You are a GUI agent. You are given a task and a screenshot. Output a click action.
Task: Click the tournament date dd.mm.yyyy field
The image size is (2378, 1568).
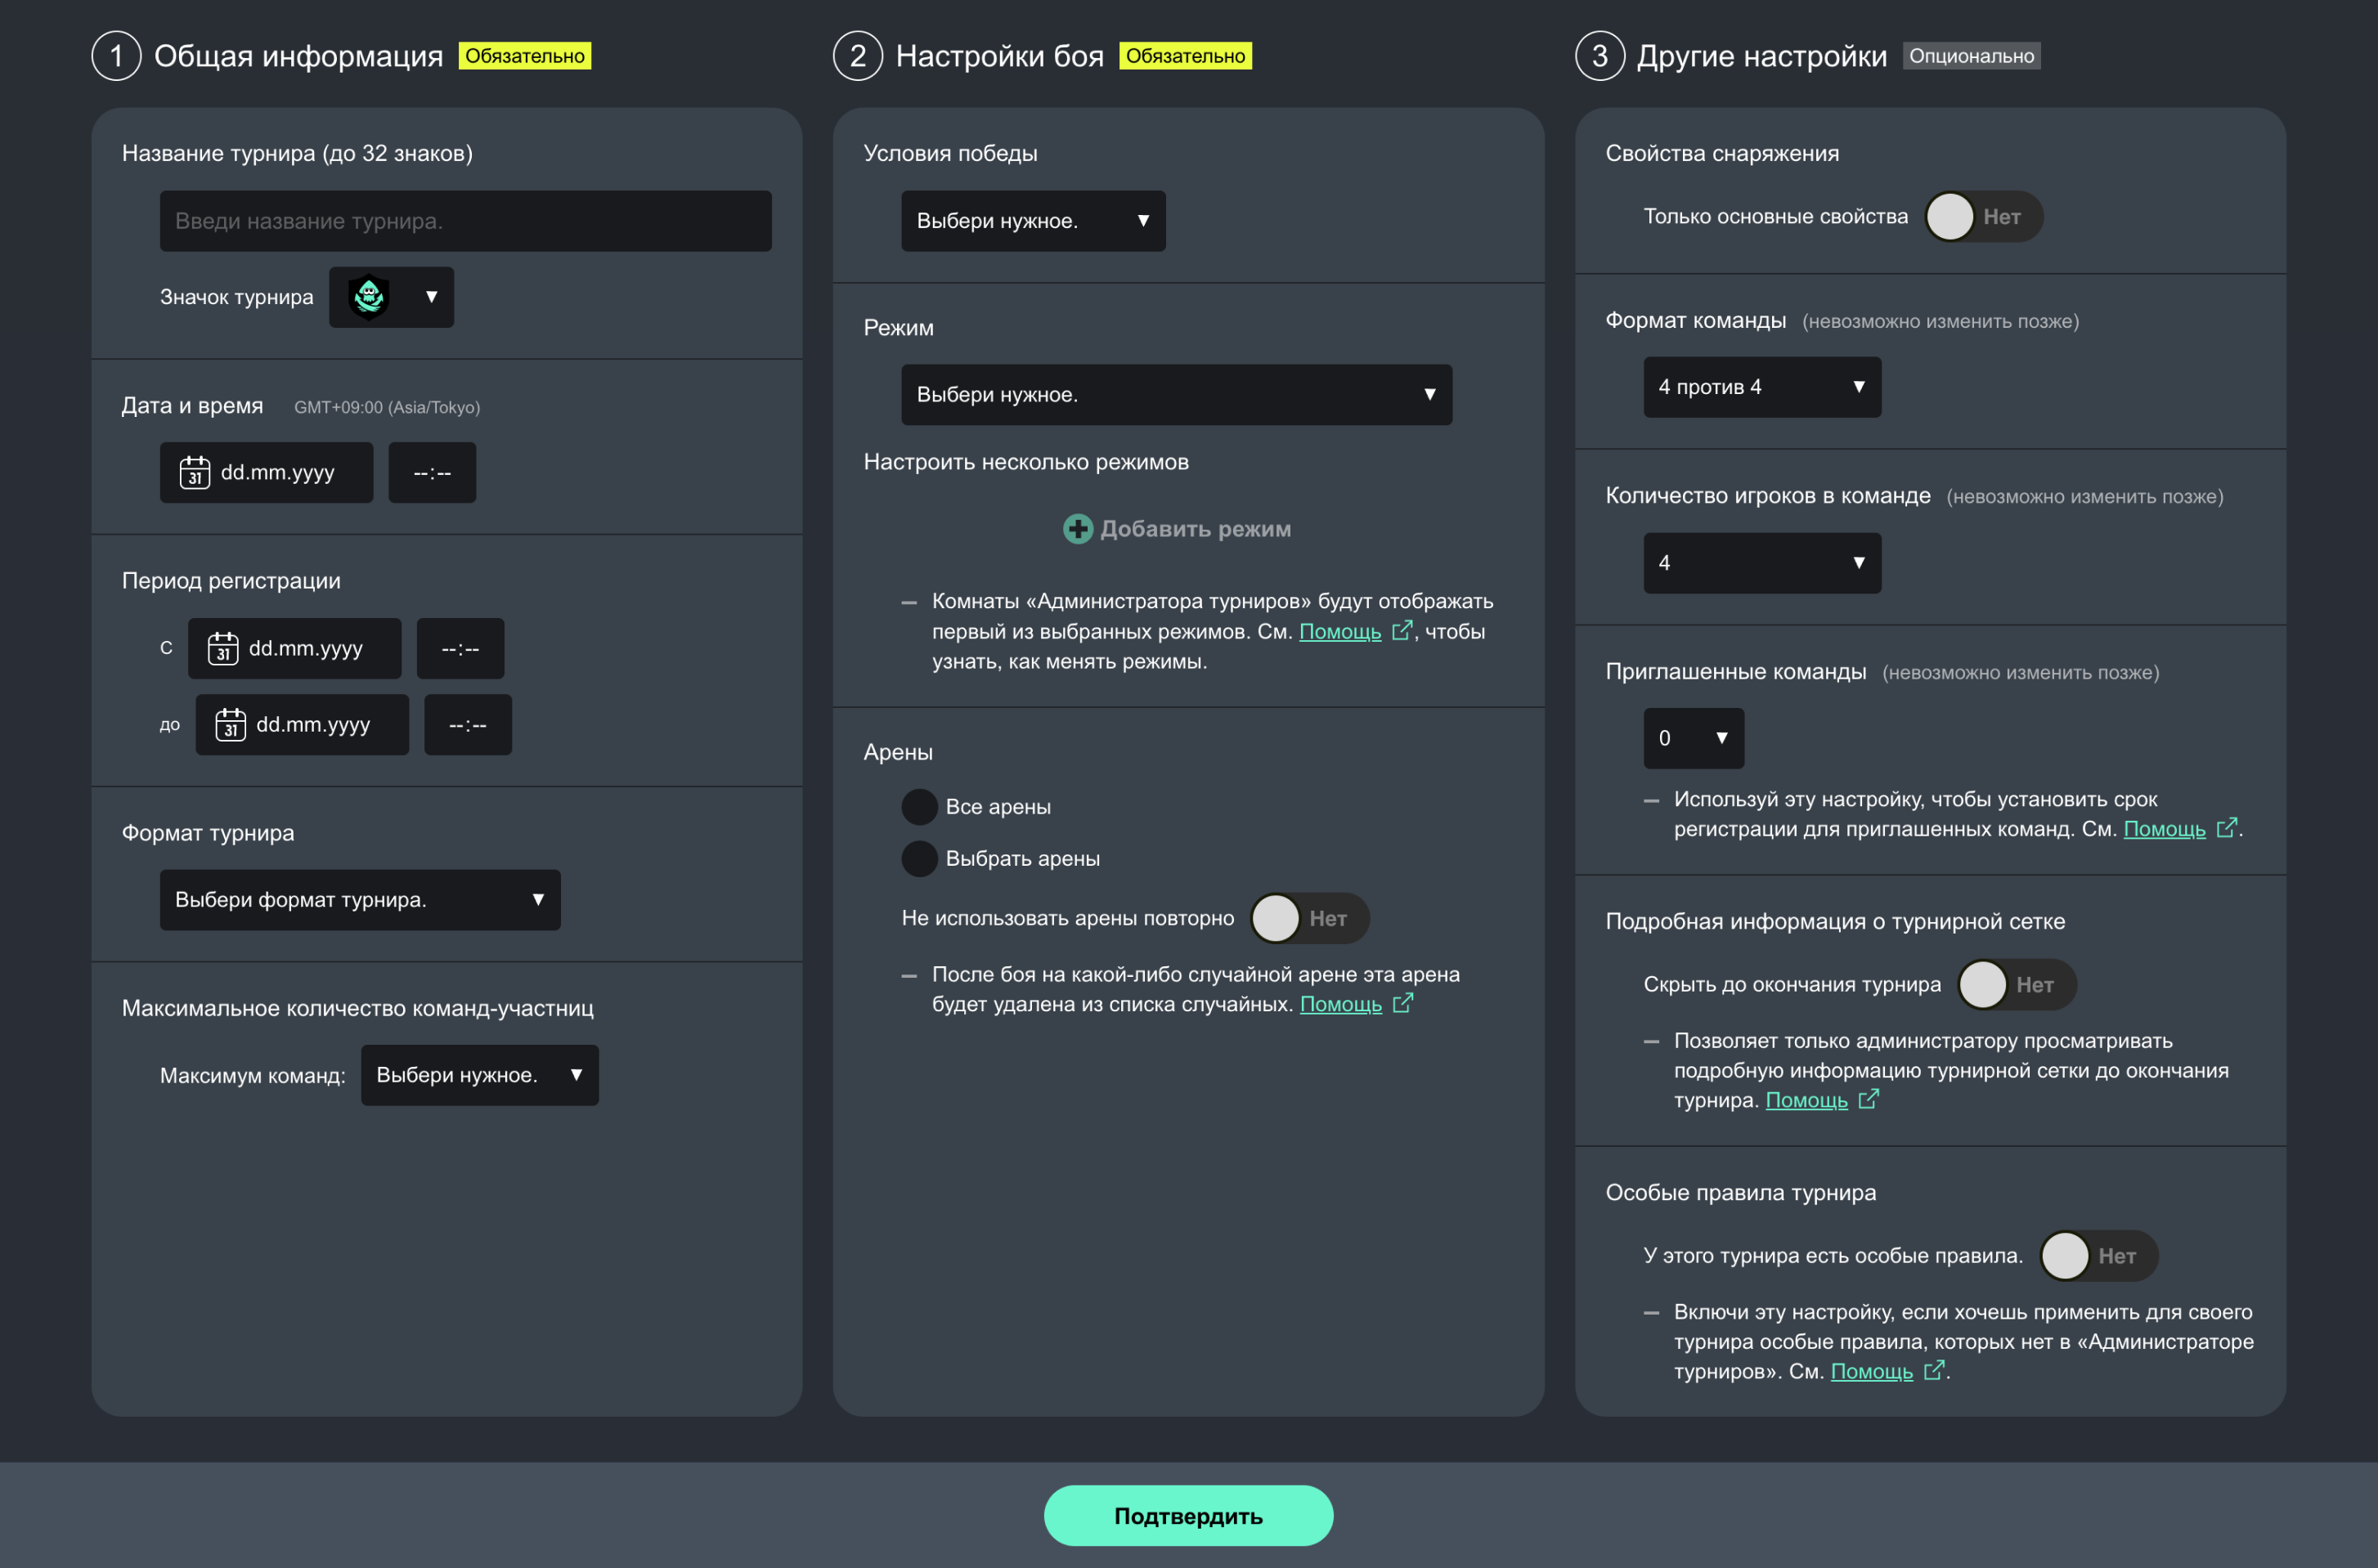(x=266, y=472)
